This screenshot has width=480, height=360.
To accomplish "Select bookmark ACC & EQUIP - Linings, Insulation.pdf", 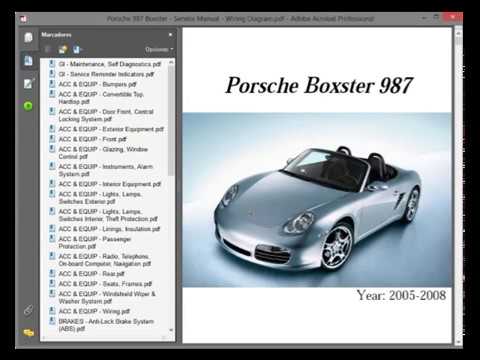I will [109, 229].
